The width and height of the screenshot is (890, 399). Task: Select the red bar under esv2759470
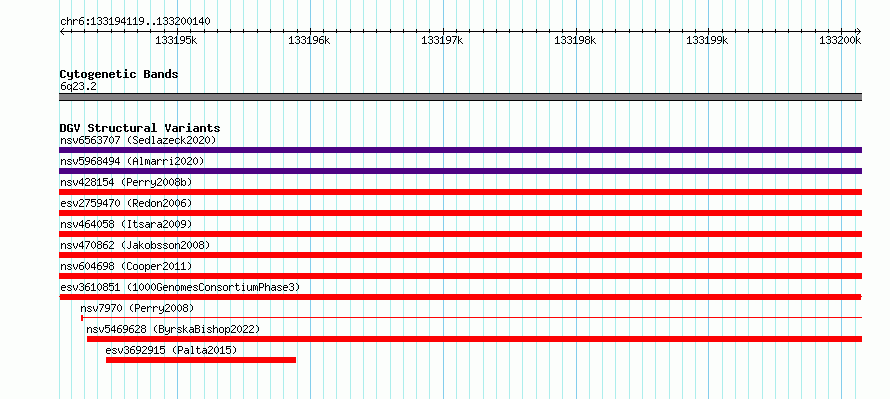pyautogui.click(x=460, y=213)
